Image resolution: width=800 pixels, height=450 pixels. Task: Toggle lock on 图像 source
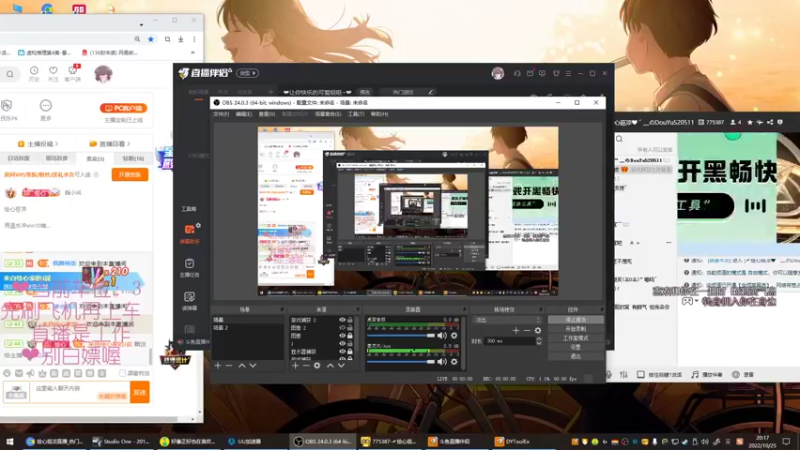pyautogui.click(x=350, y=336)
